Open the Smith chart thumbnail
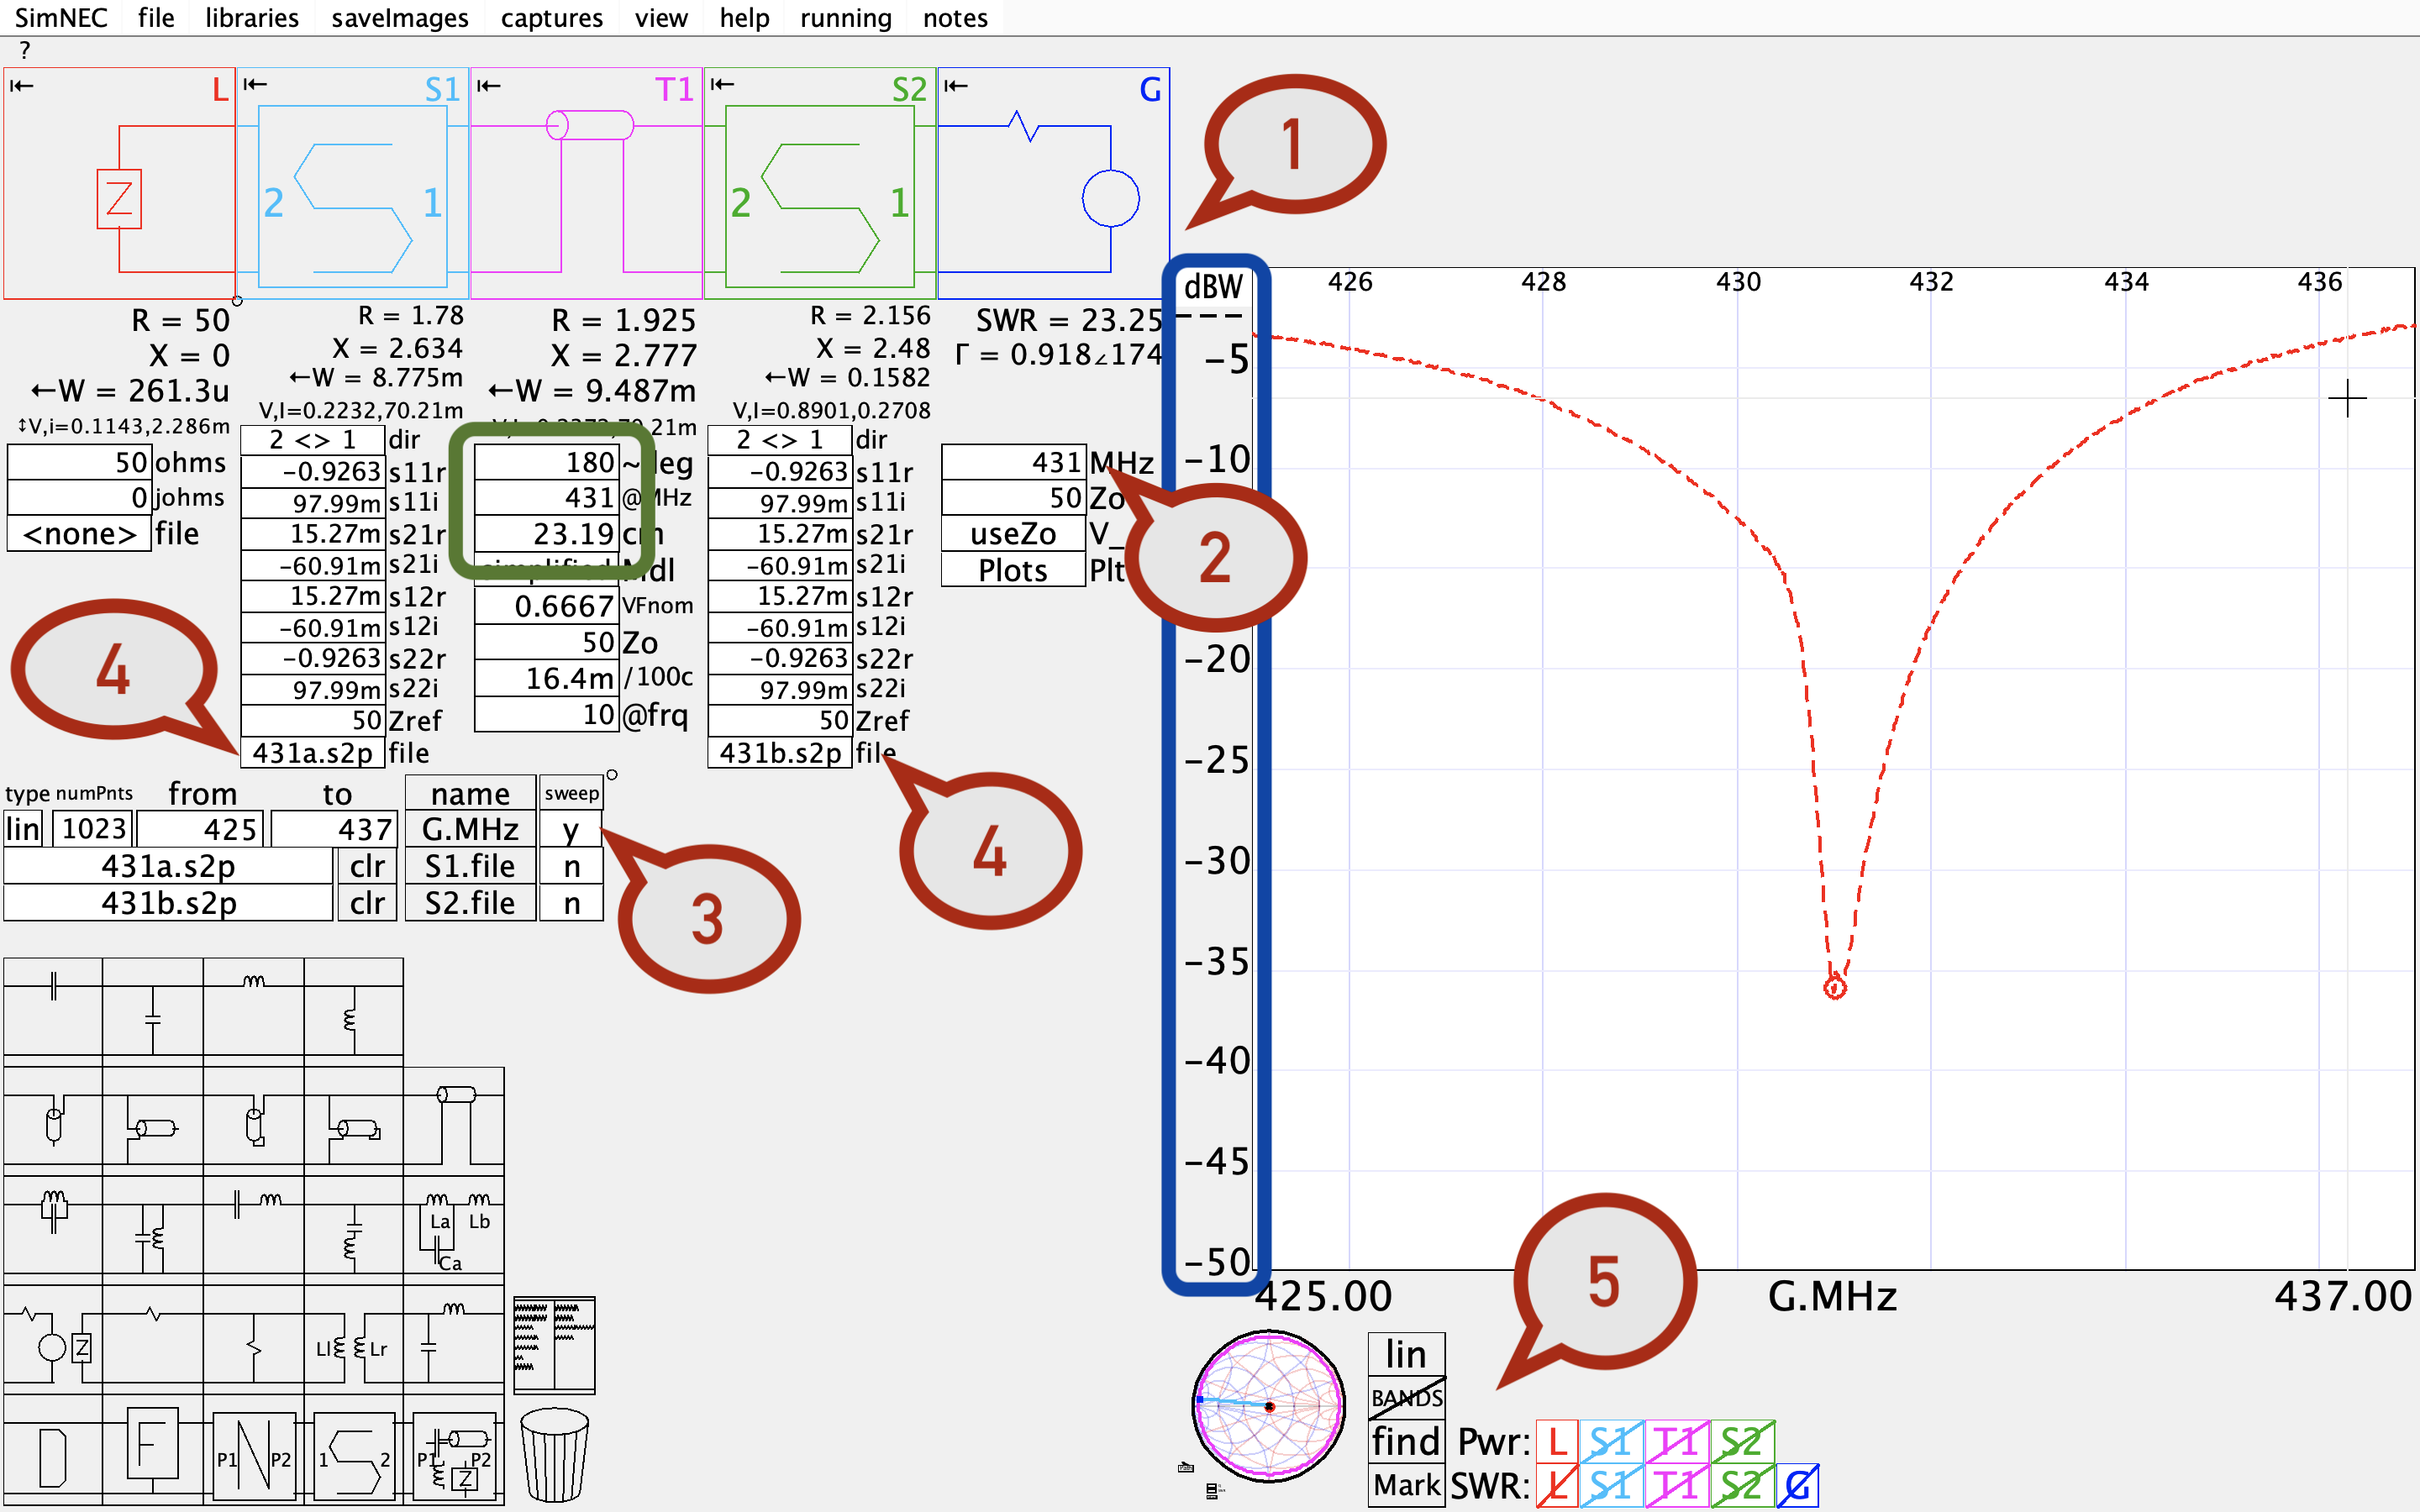Screen dimensions: 2420x1512 [x=1268, y=1406]
